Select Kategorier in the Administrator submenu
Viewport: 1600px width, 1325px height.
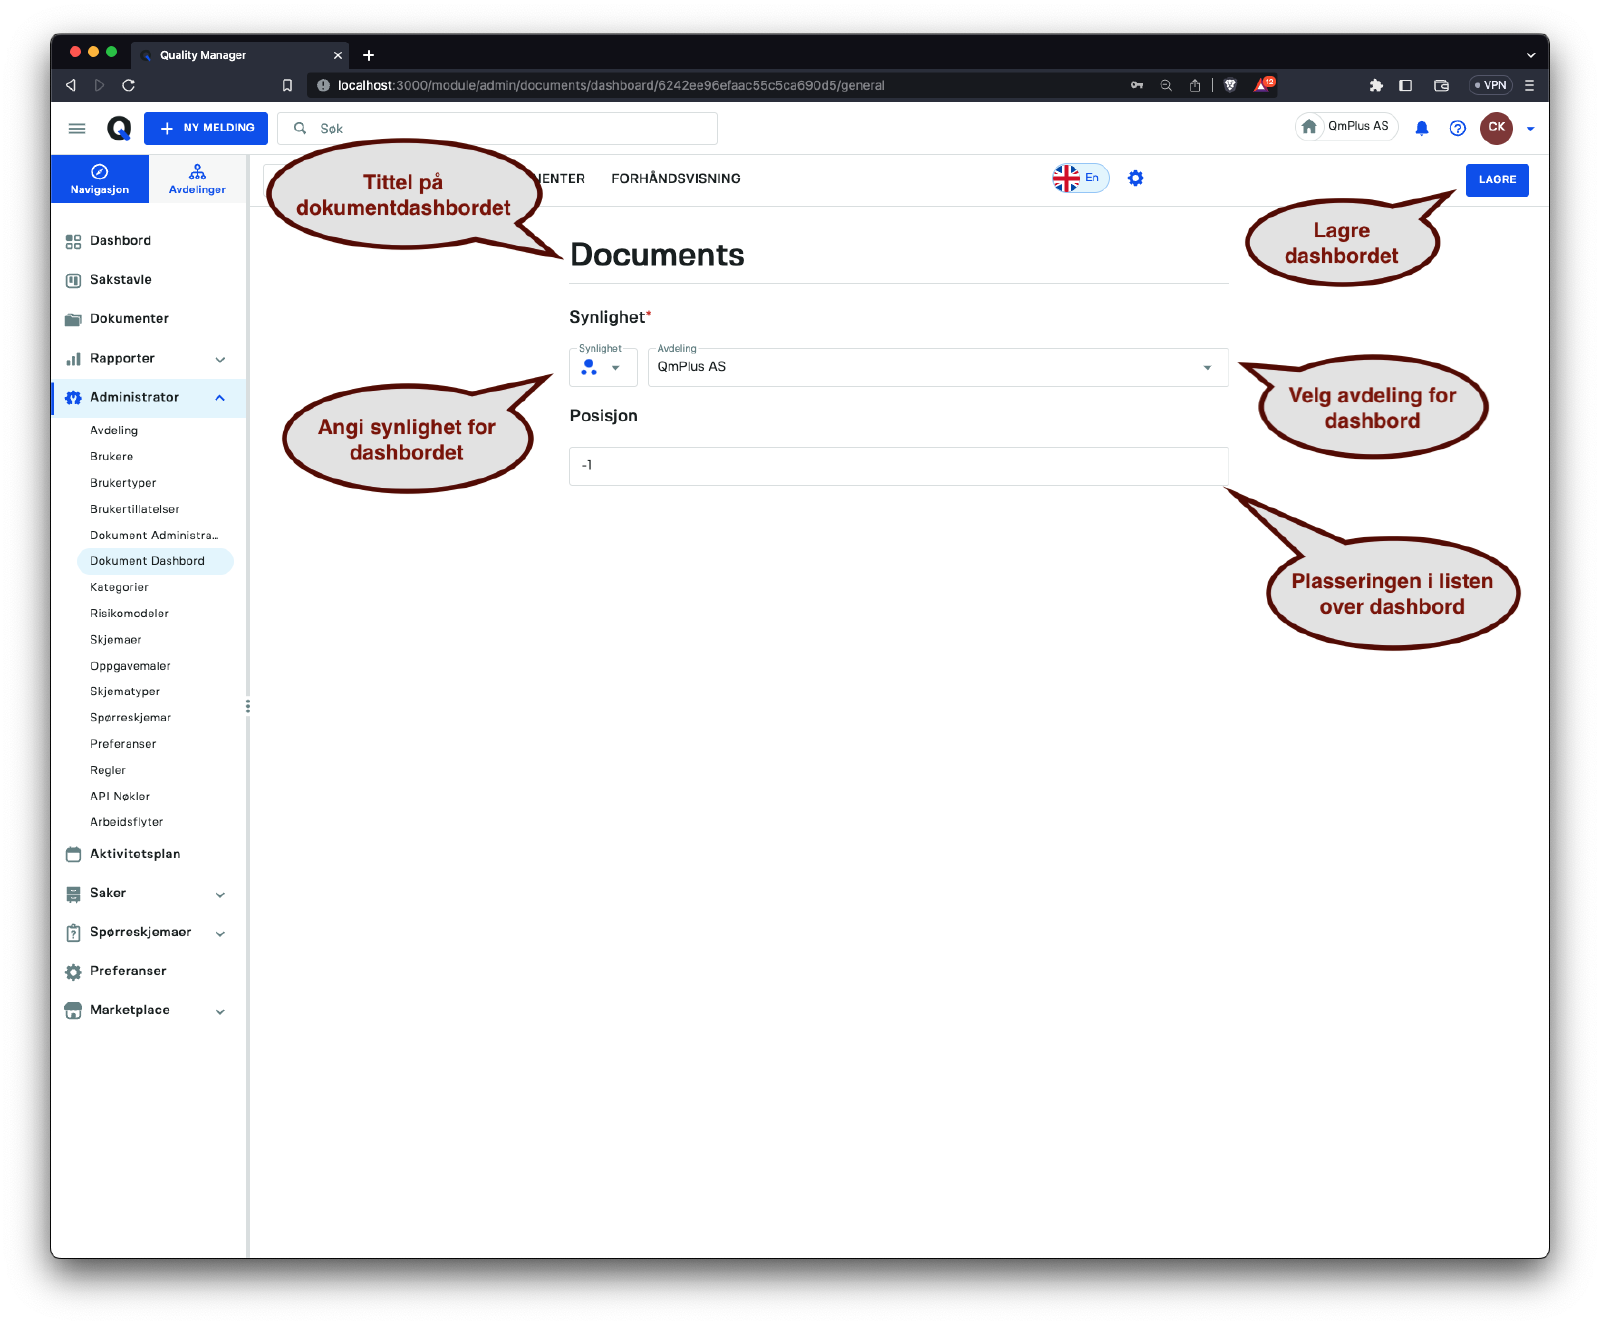tap(119, 588)
